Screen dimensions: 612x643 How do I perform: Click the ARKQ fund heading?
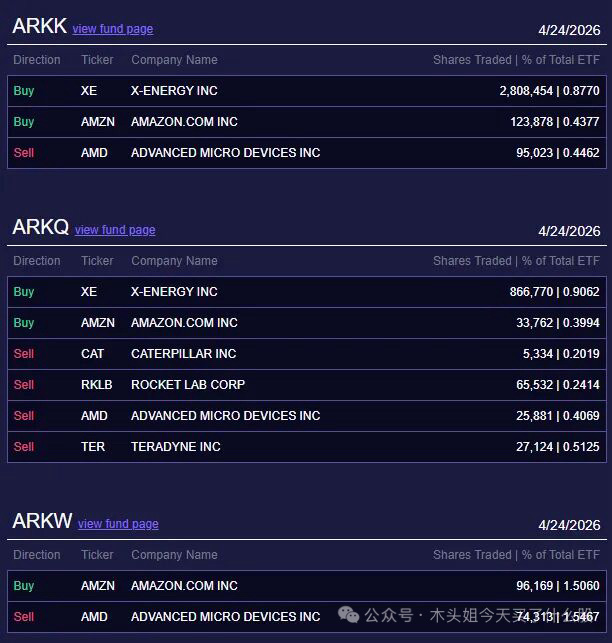pos(40,228)
